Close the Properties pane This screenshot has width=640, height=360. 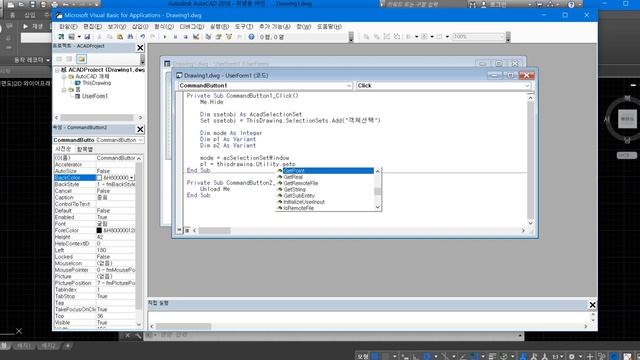[140, 129]
